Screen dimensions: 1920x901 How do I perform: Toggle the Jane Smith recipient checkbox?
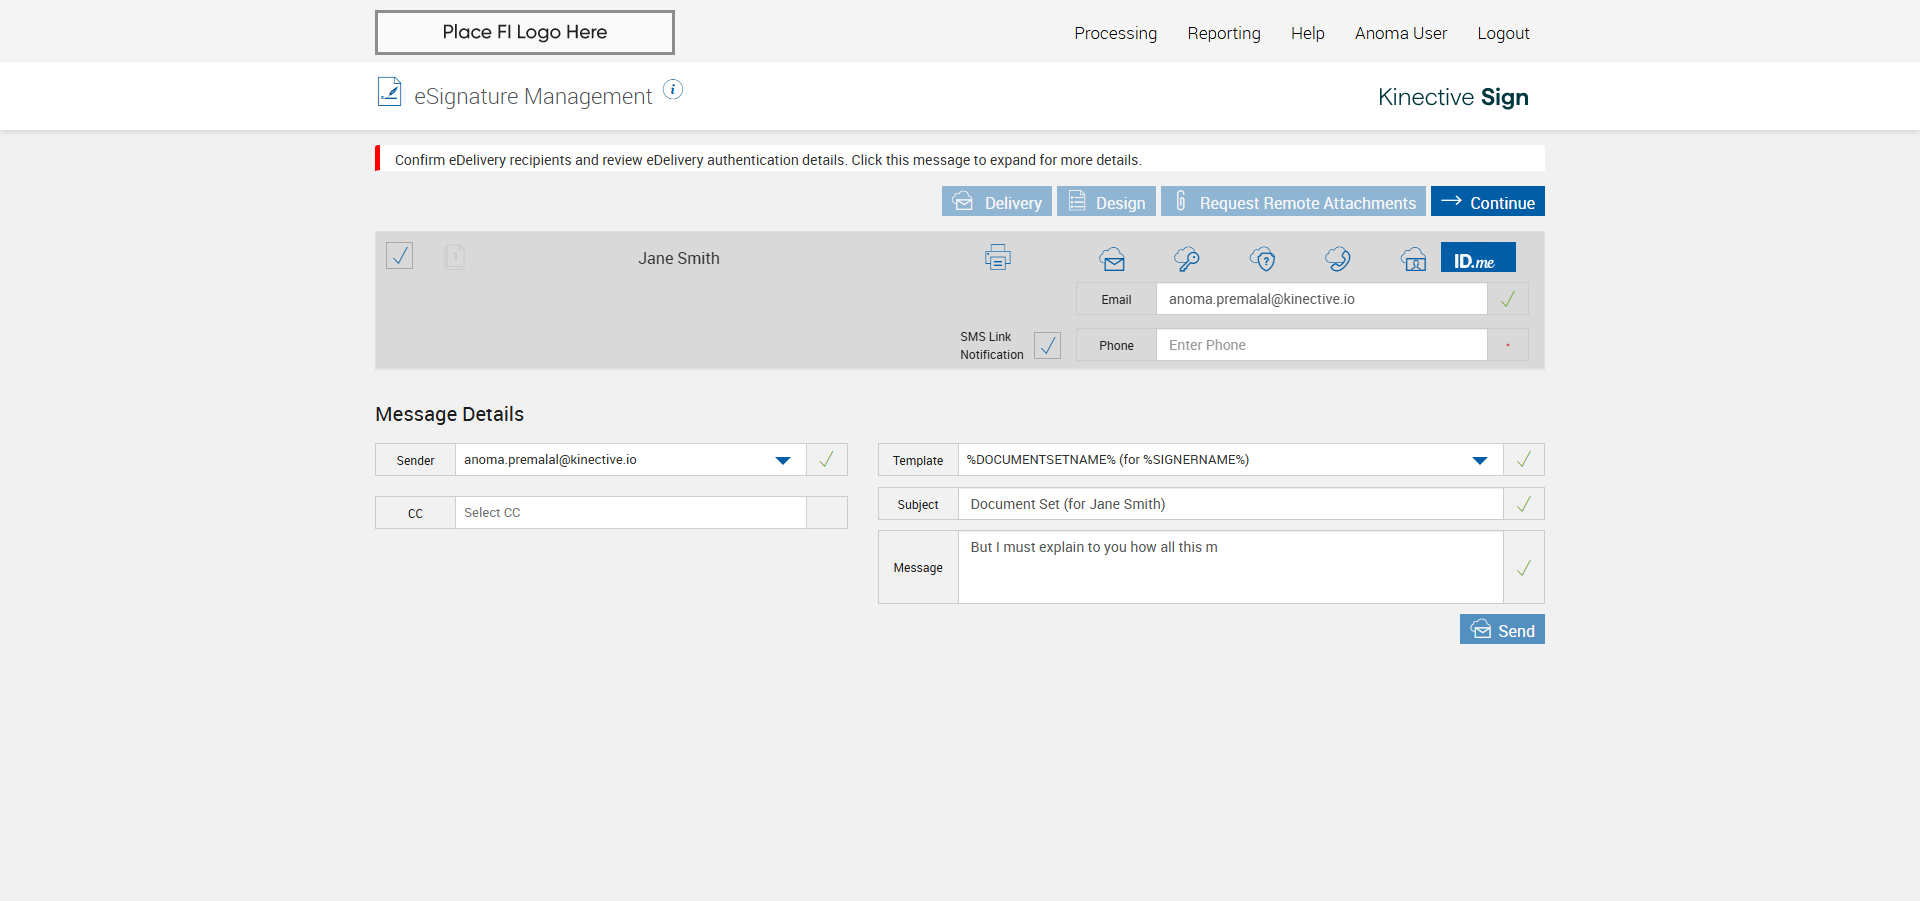pyautogui.click(x=400, y=256)
